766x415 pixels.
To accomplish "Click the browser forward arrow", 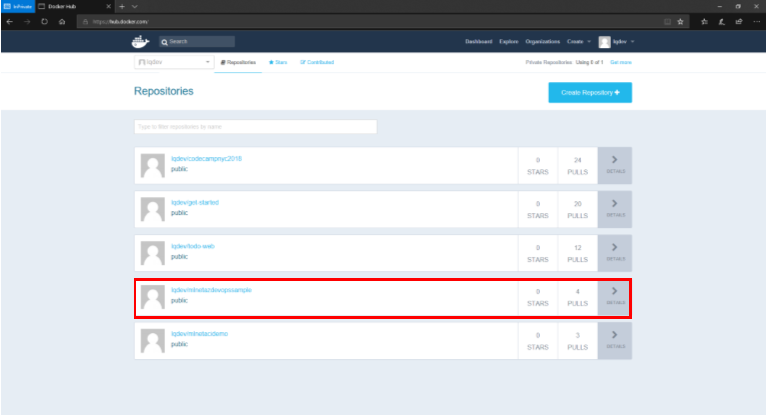I will [27, 21].
